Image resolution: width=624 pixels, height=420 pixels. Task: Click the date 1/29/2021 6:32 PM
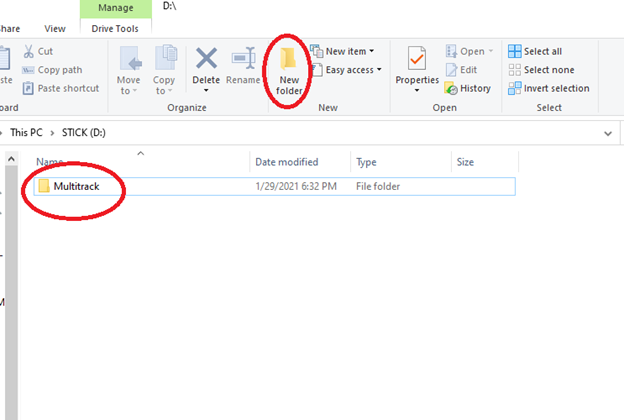coord(296,186)
